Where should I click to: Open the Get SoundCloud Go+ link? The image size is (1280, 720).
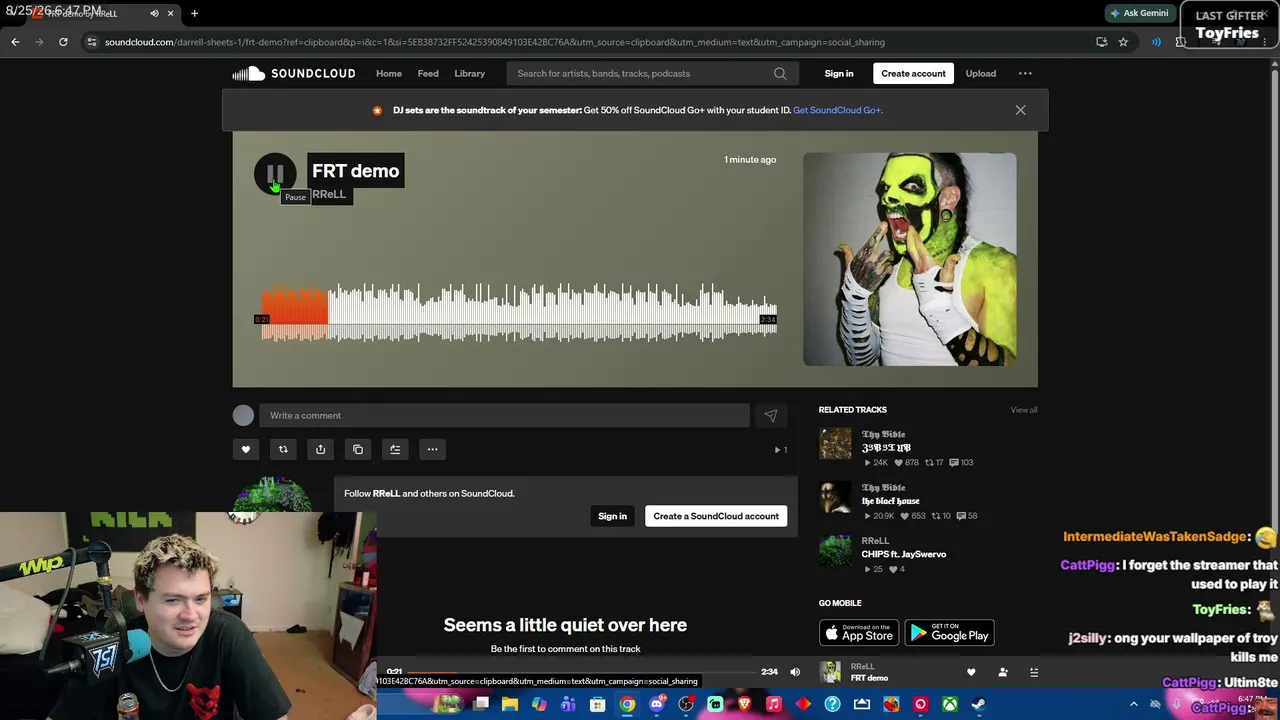pos(837,110)
